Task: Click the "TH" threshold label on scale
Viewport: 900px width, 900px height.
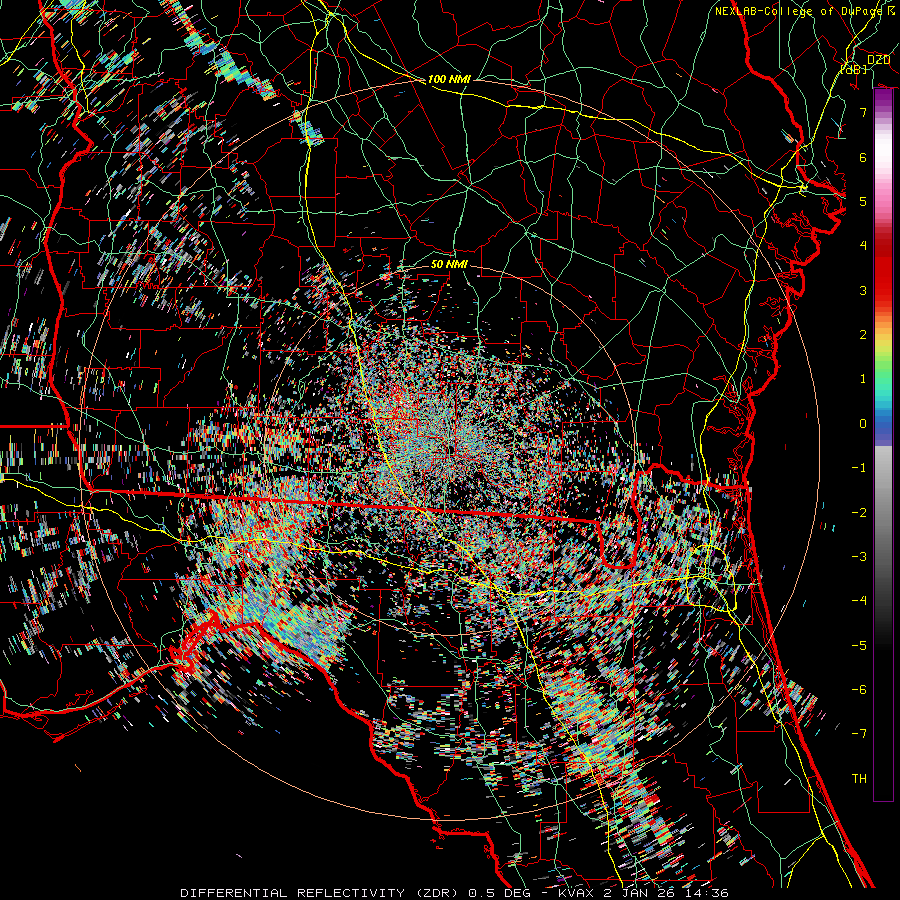Action: [859, 779]
